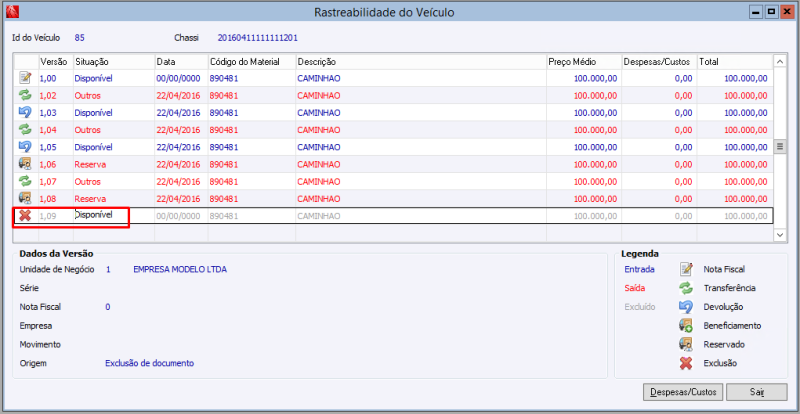
Task: Click the grid scrollbar up arrow
Action: 780,61
